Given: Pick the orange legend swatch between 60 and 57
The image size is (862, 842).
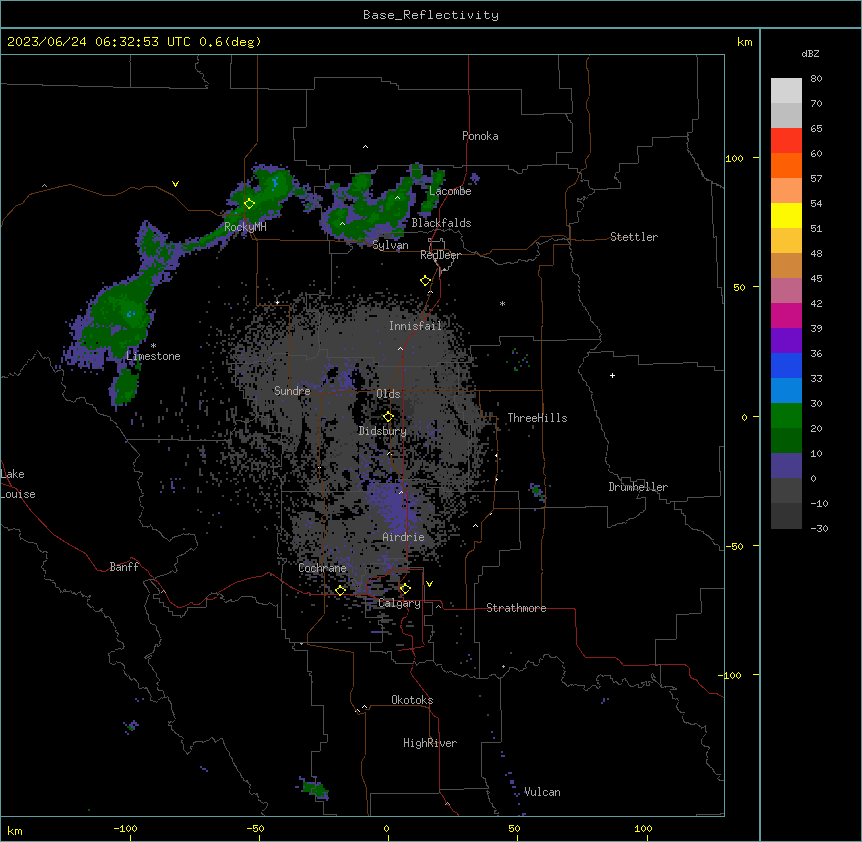Looking at the screenshot, I should click(786, 165).
